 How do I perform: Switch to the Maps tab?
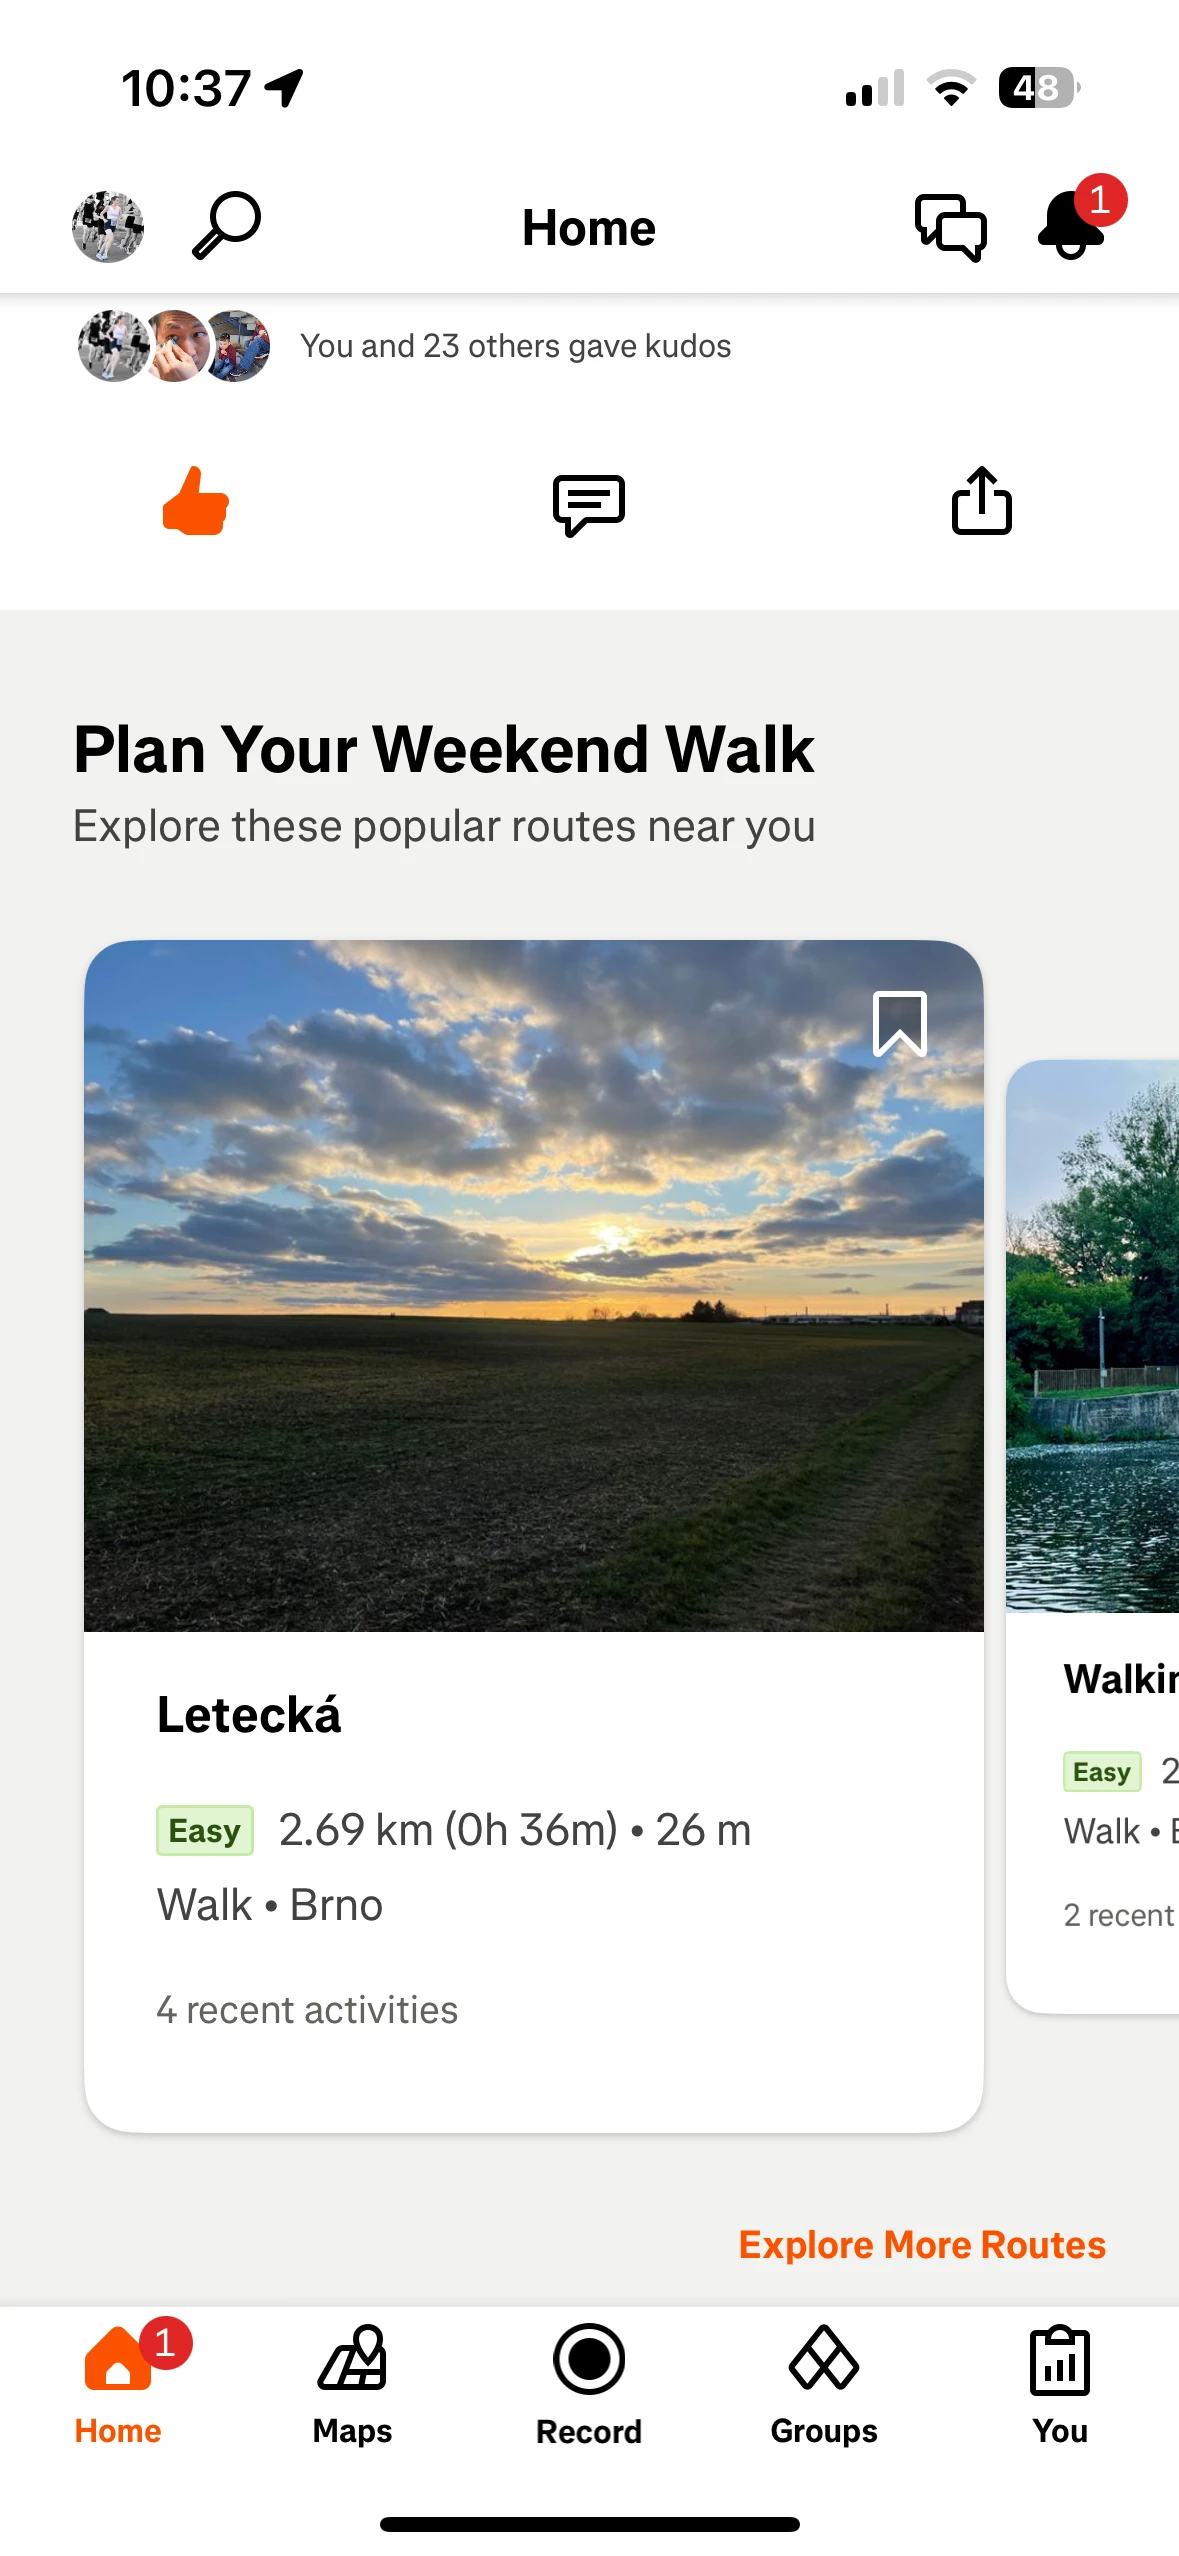pos(353,2384)
